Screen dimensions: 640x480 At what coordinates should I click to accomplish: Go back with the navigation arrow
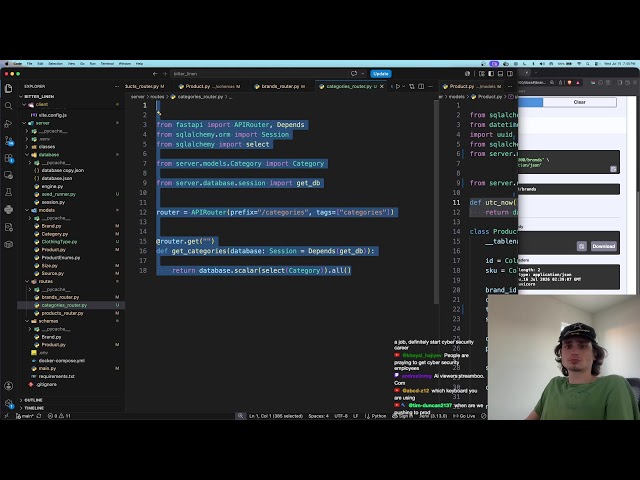click(155, 74)
